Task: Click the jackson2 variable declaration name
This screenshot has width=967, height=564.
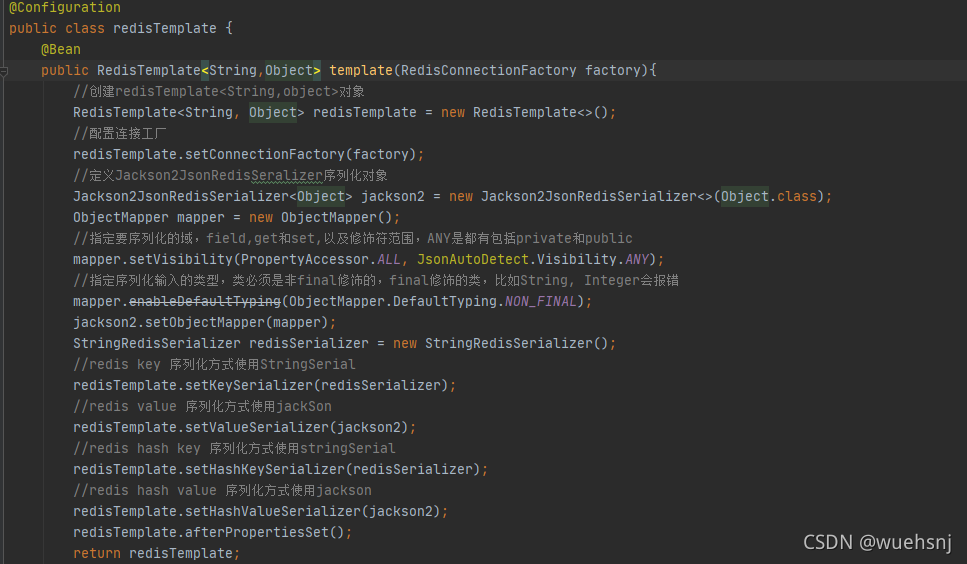Action: [x=393, y=196]
